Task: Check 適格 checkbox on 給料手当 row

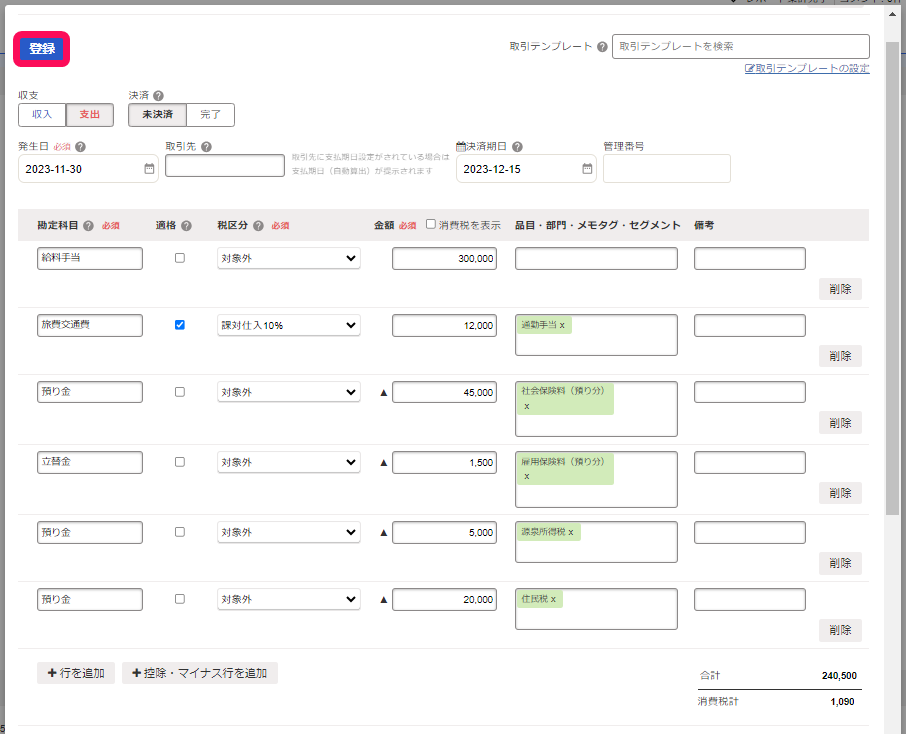Action: pos(180,258)
